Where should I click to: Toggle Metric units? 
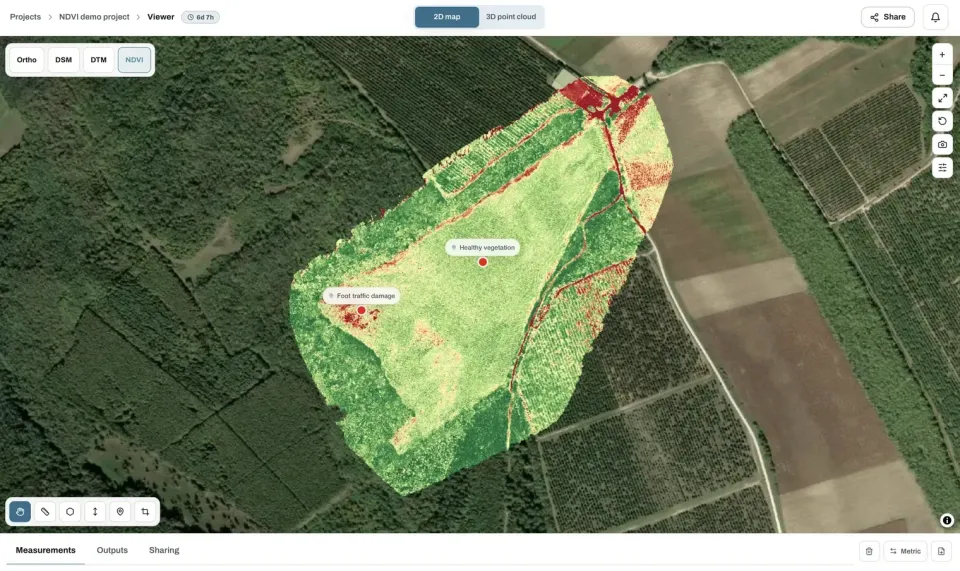coord(905,551)
